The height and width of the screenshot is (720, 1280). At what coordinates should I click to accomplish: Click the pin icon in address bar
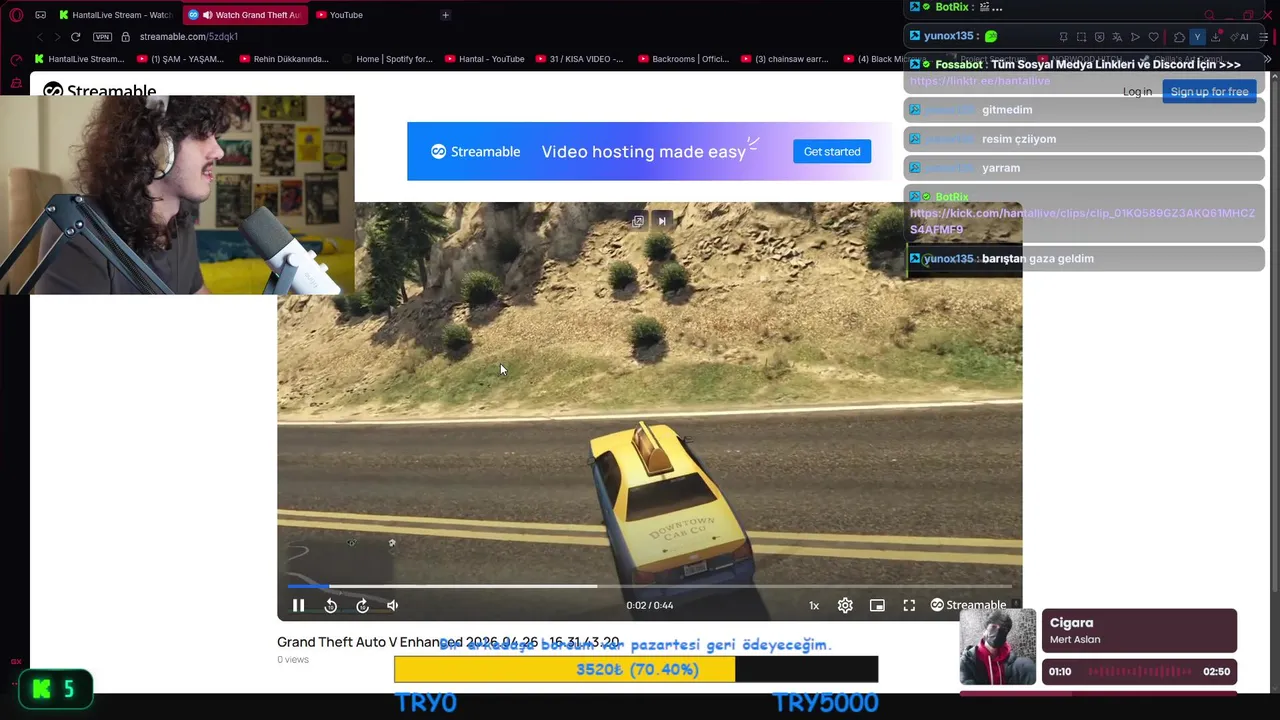(x=1063, y=37)
